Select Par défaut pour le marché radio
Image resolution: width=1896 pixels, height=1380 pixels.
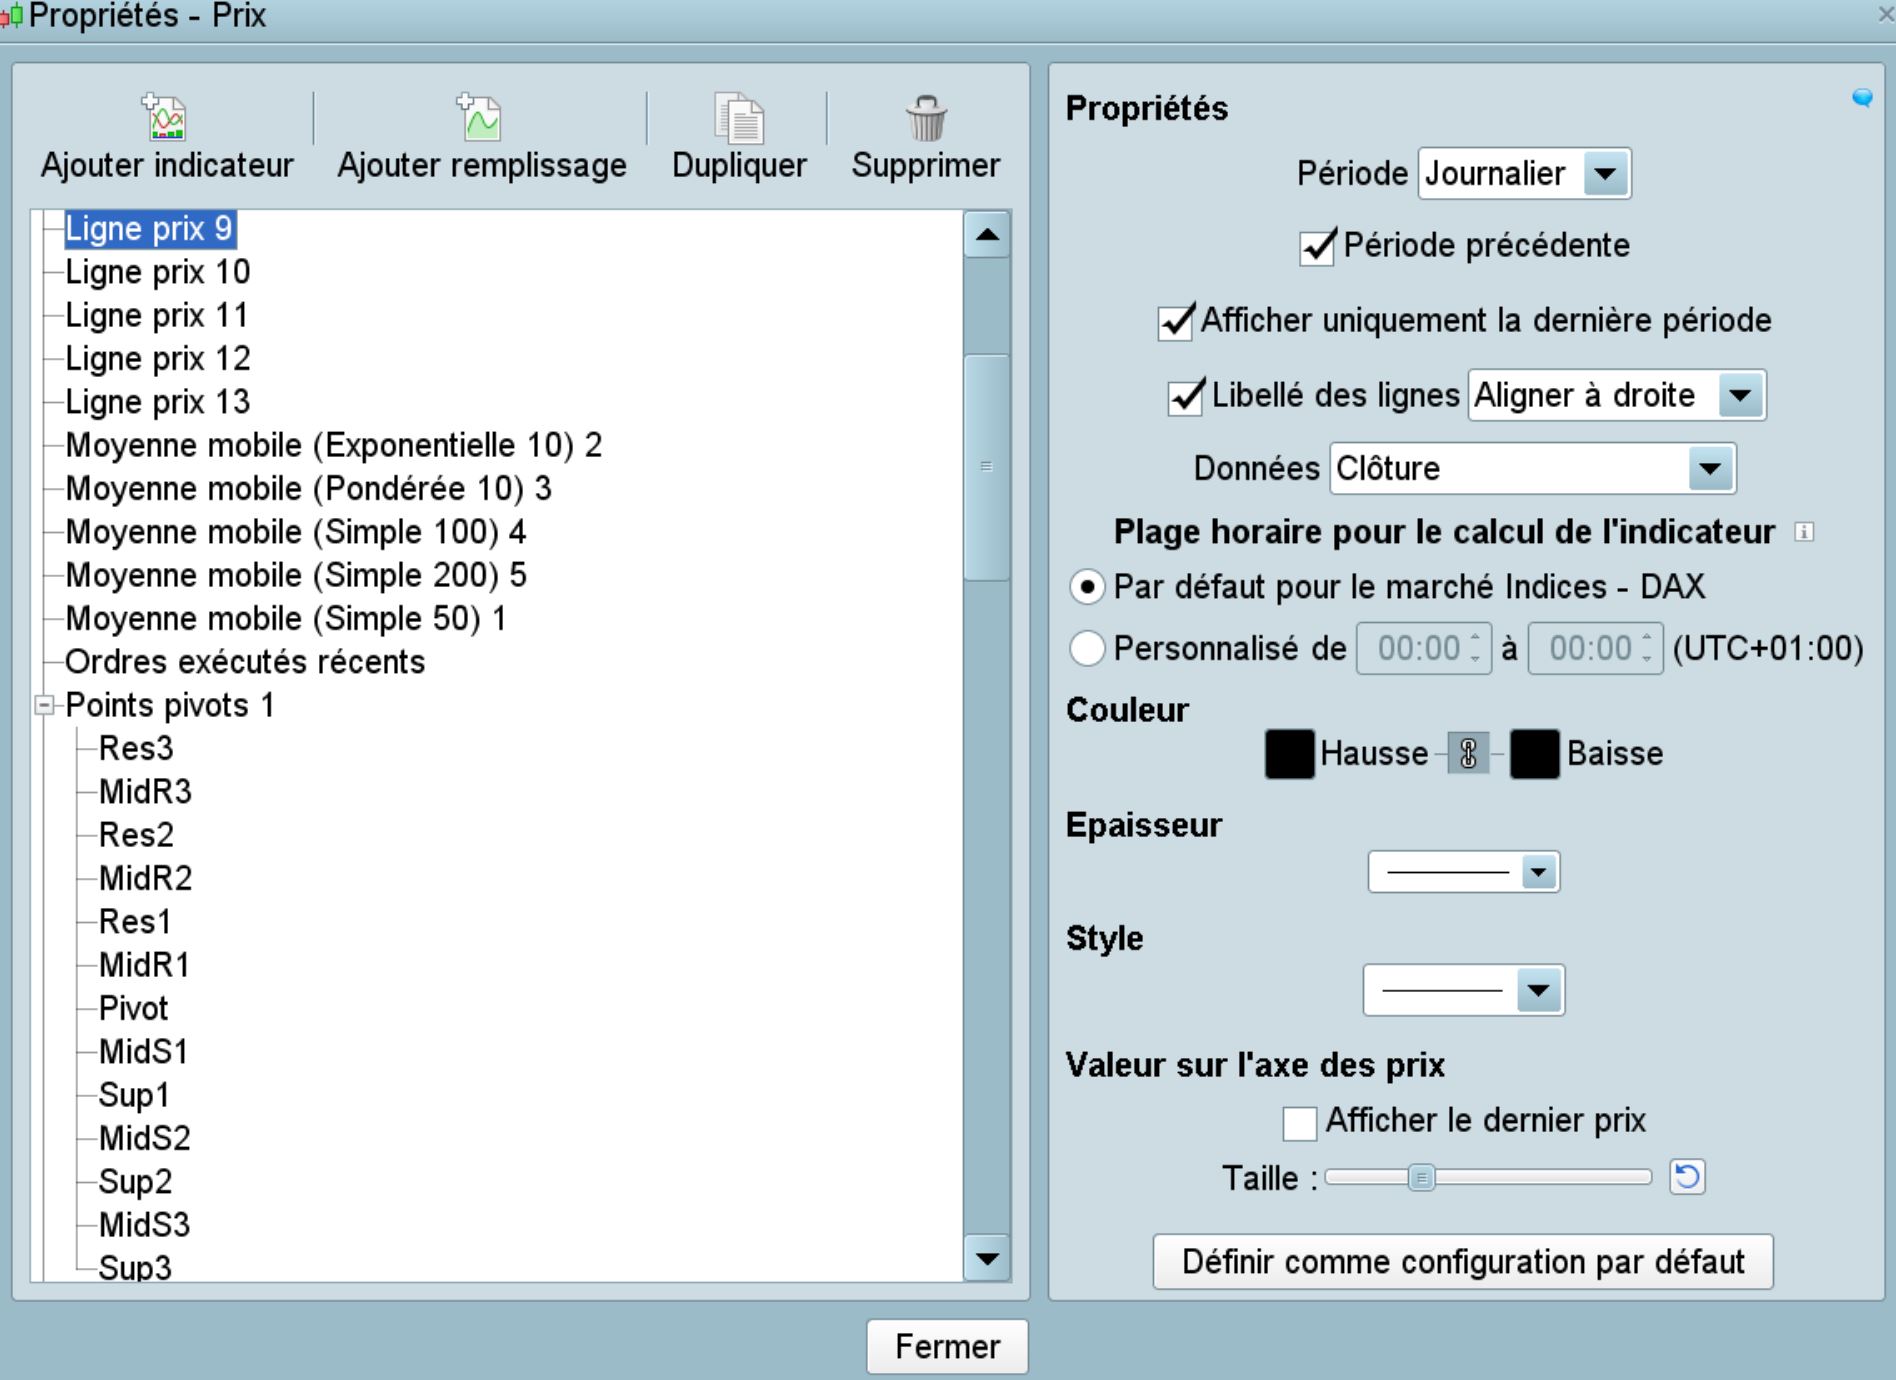[1088, 587]
